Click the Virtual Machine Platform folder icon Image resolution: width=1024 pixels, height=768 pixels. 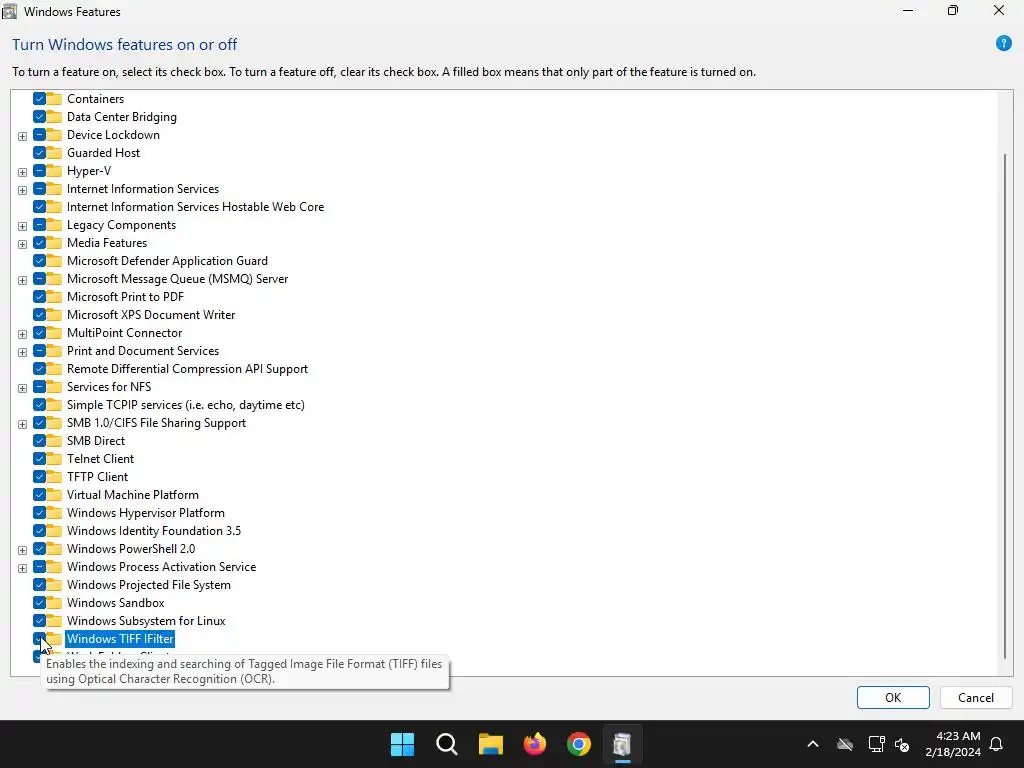click(x=54, y=495)
